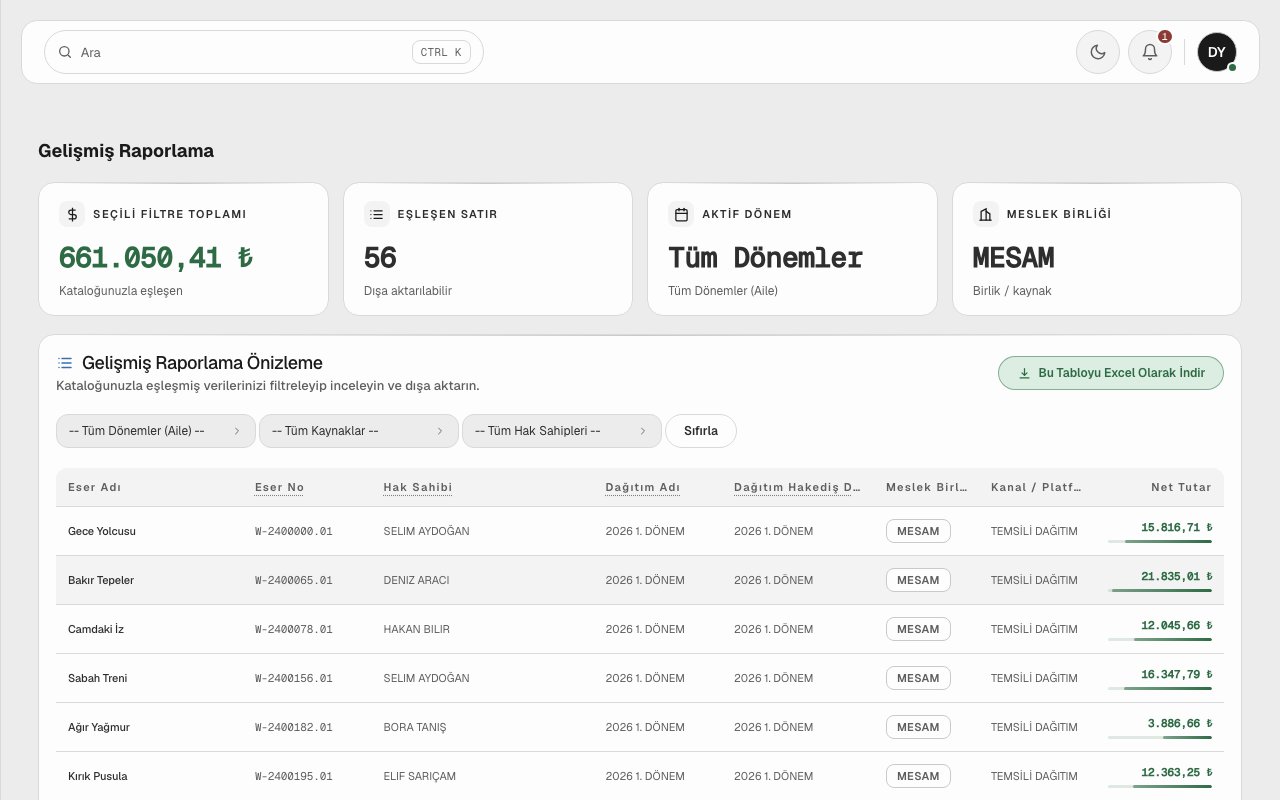
Task: Open the Tüm Kaynaklar dropdown
Action: click(x=359, y=431)
